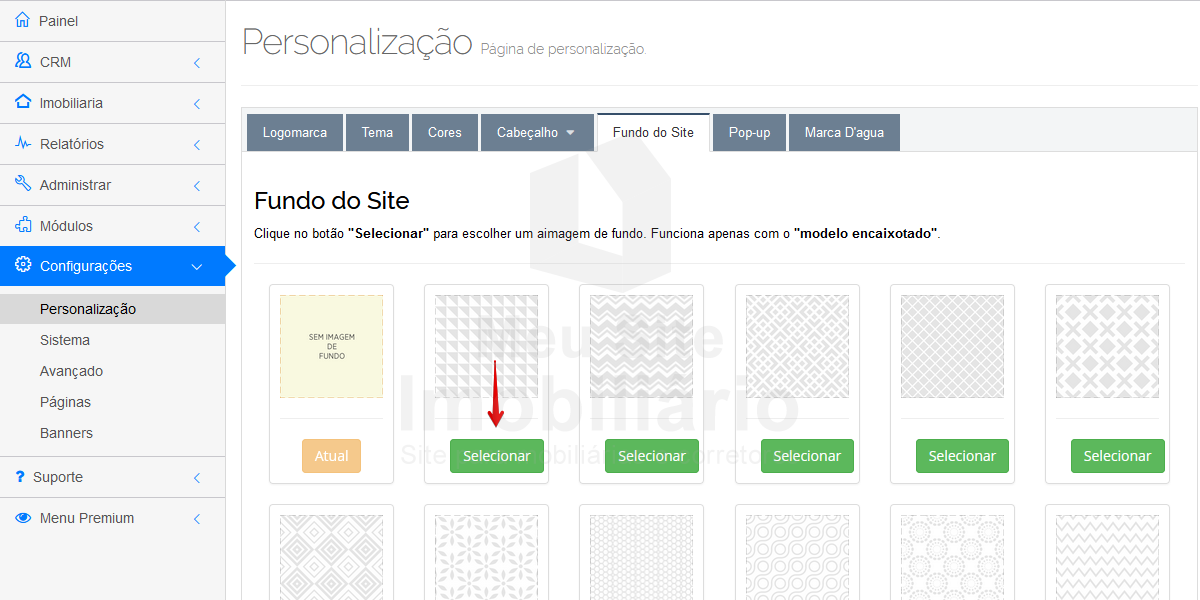
Task: Select the 'Sem imagem de fundo' swatch
Action: tap(331, 346)
